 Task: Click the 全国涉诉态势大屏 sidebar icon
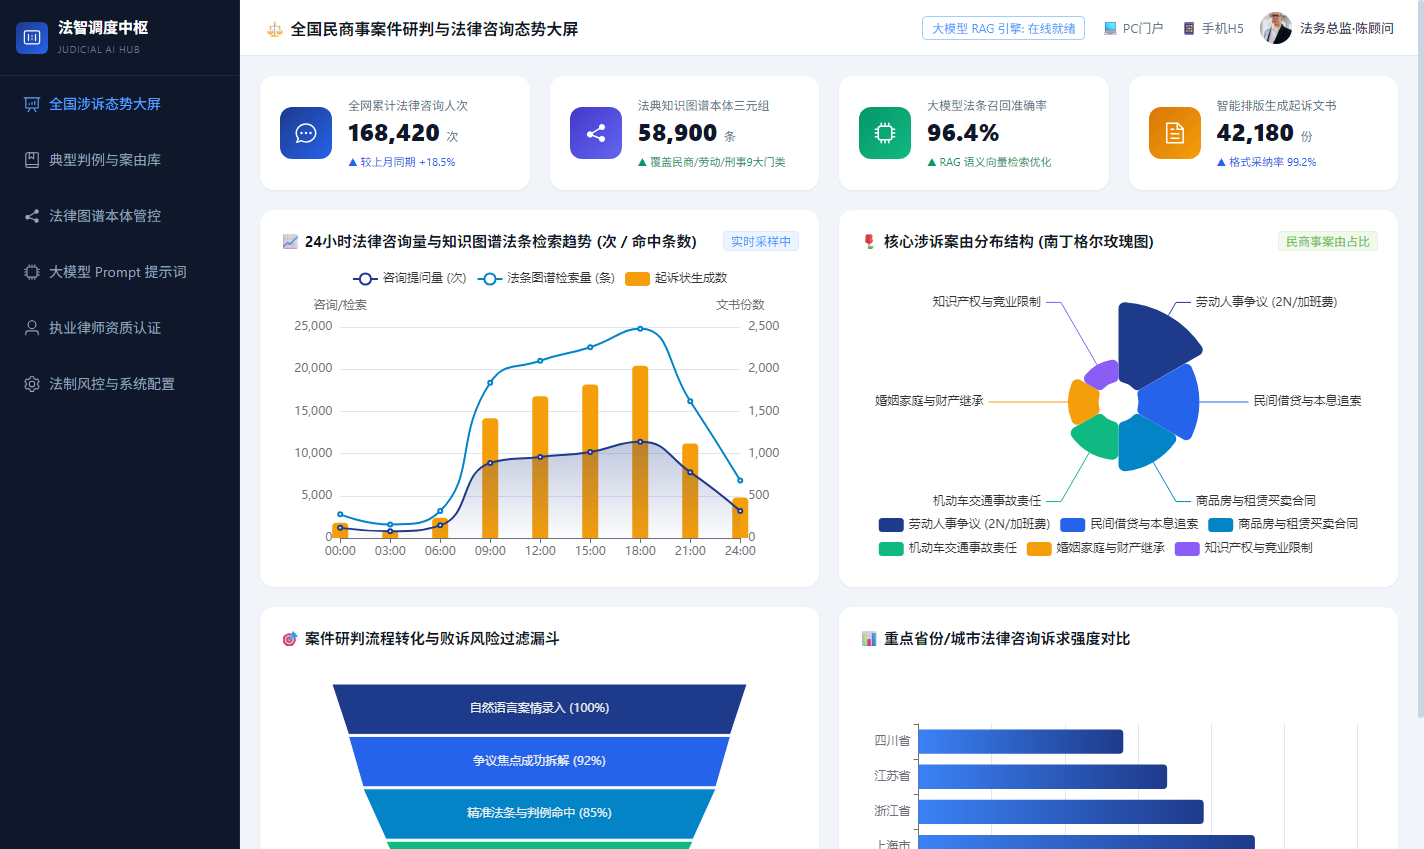[x=32, y=104]
